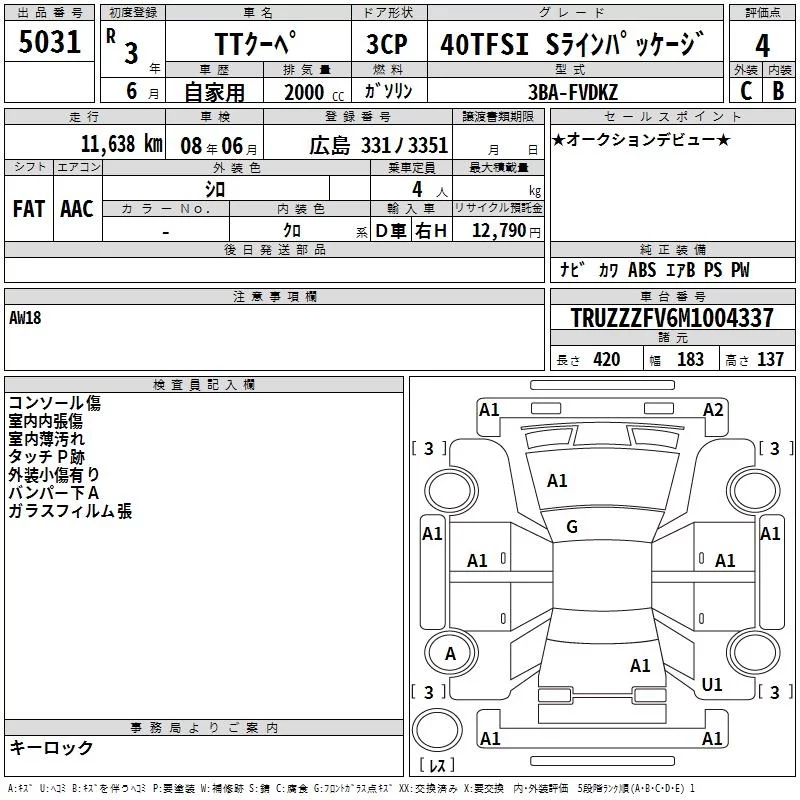
Task: Select lot number 5031
Action: tap(49, 42)
